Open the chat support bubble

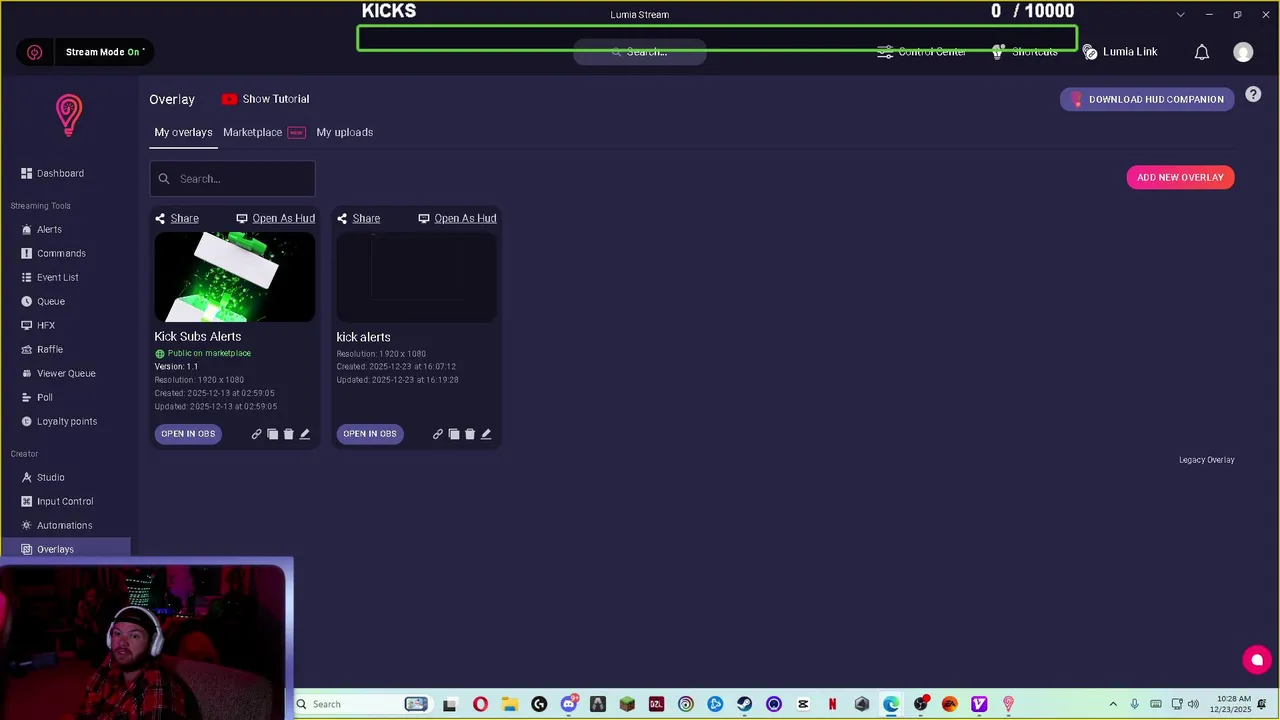(x=1257, y=660)
